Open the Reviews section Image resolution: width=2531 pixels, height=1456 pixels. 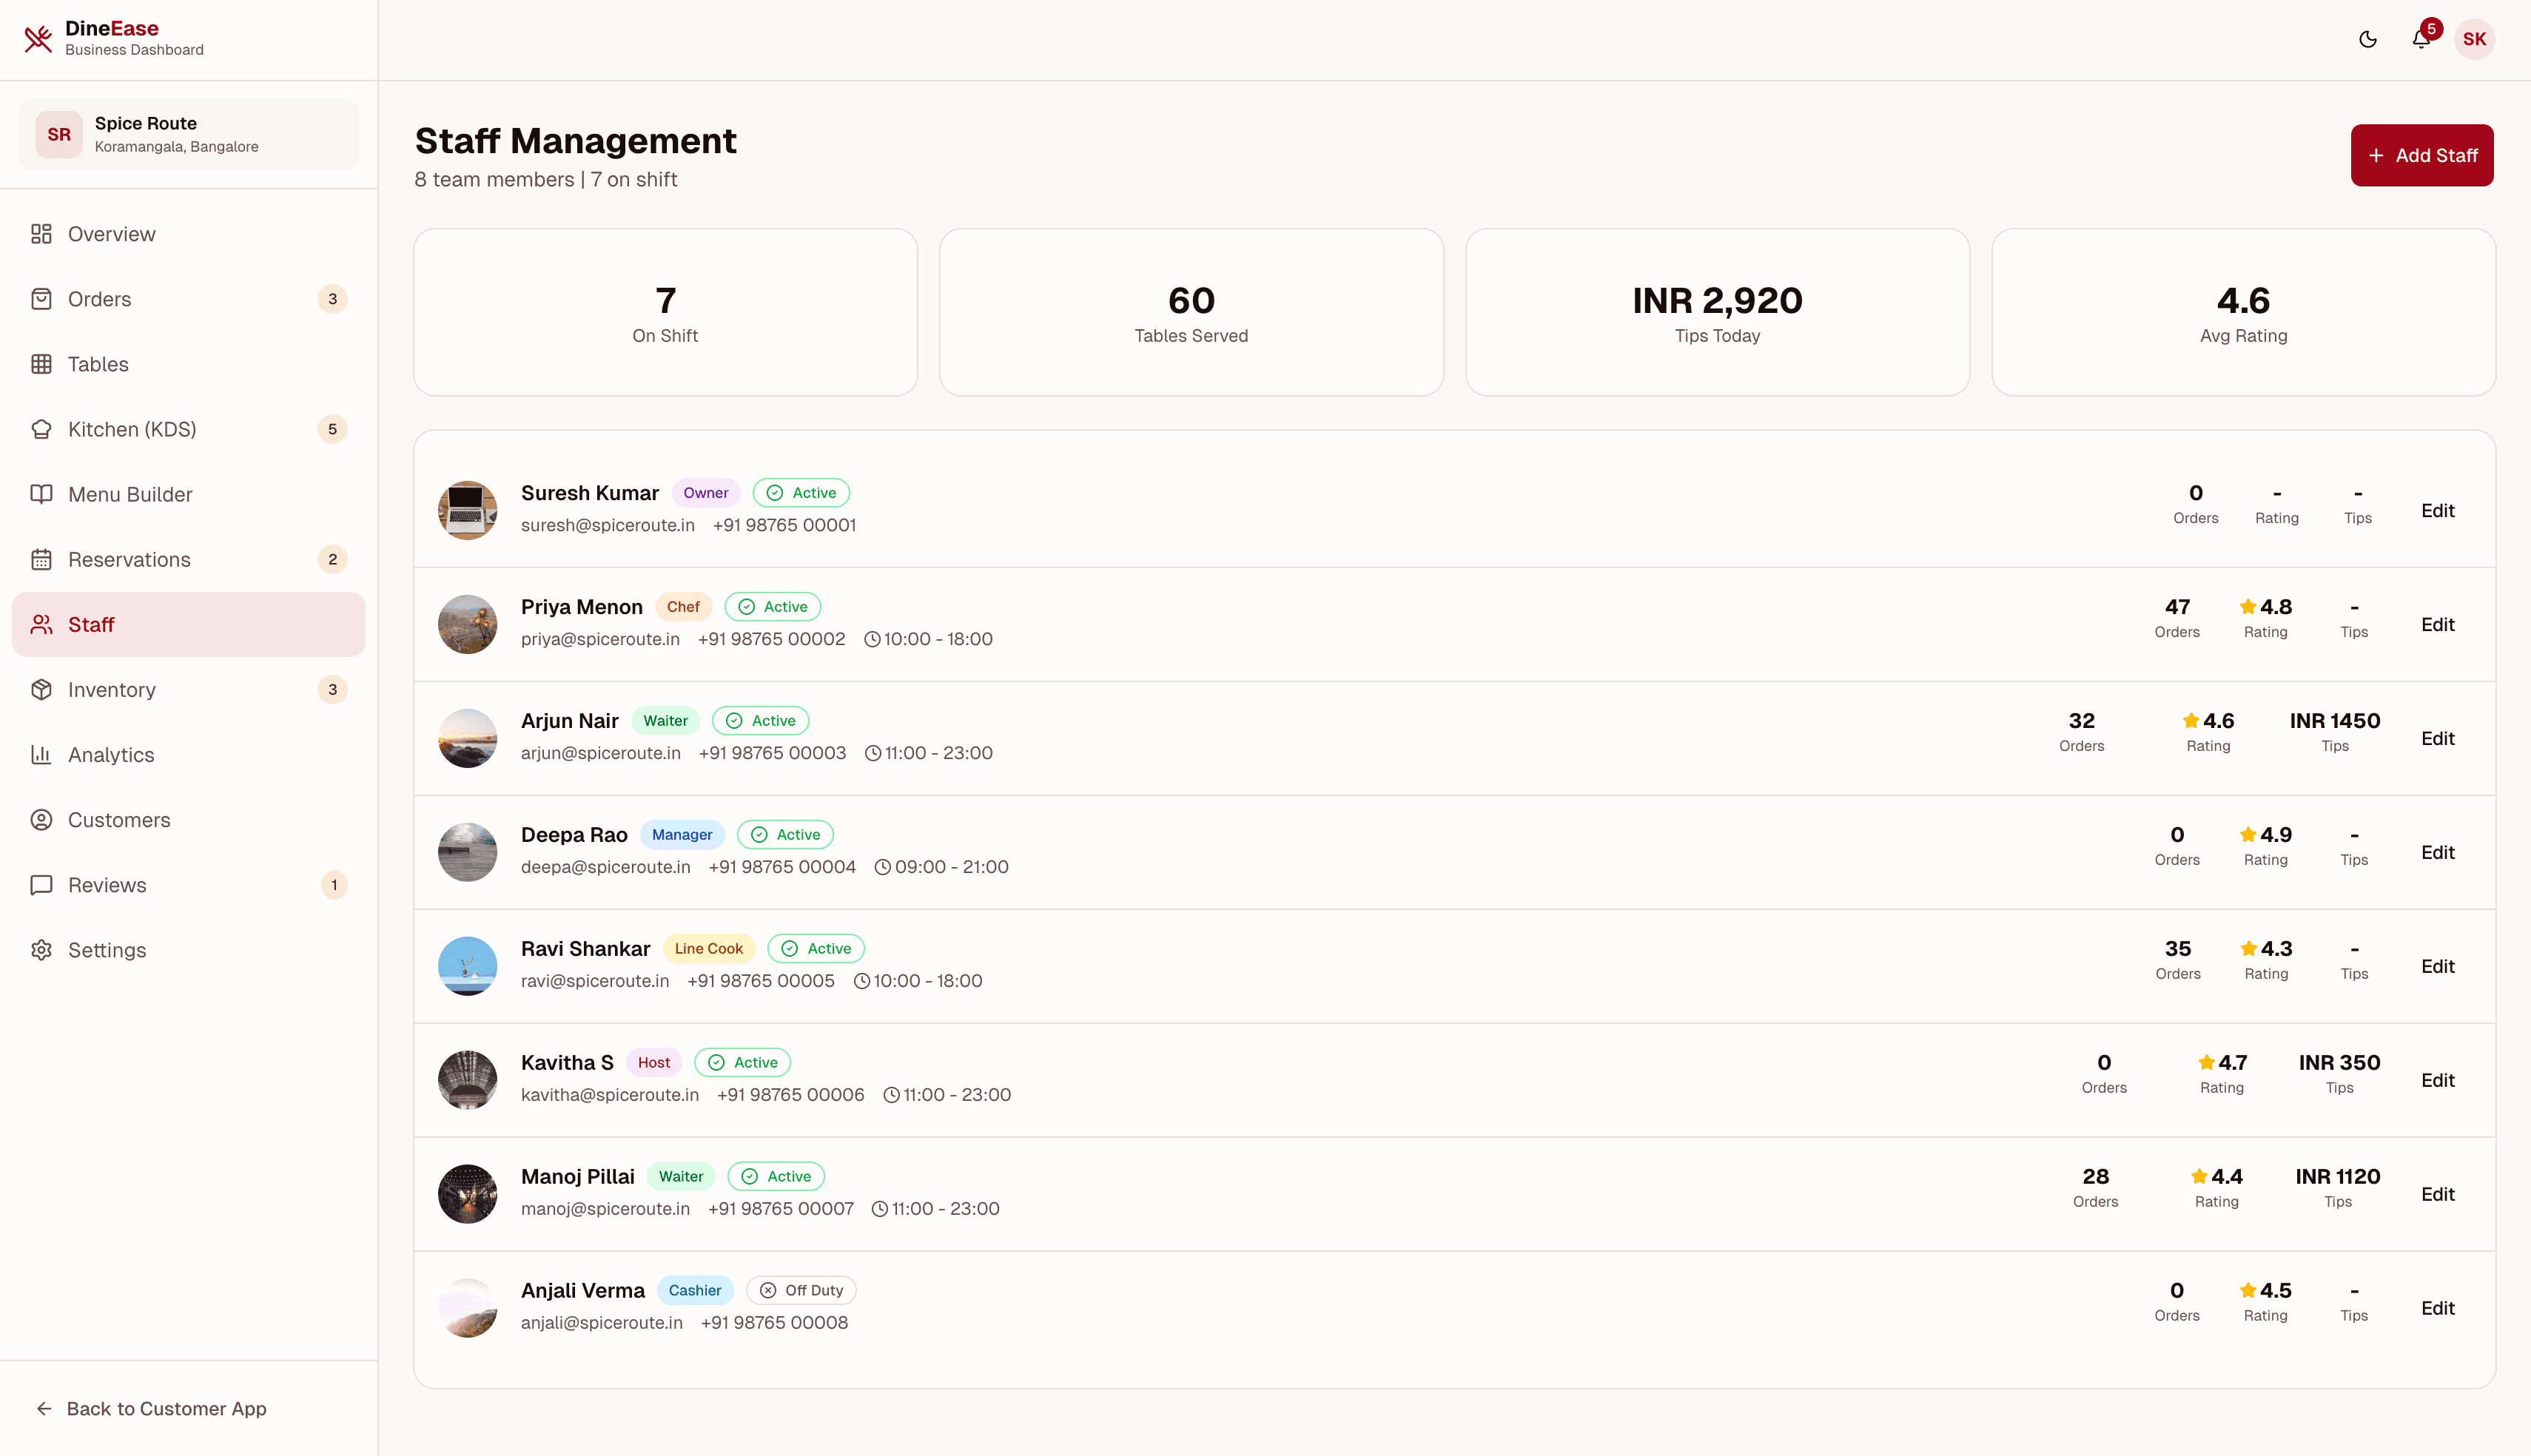click(106, 884)
